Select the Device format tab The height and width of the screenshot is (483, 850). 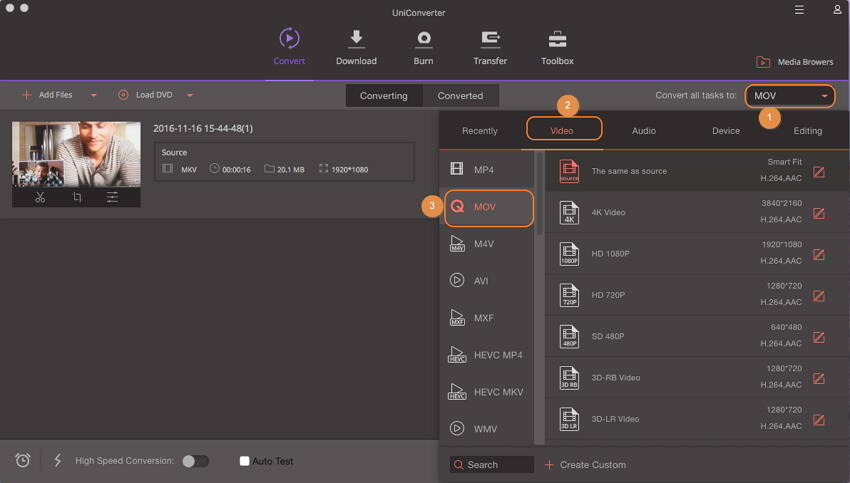(x=726, y=131)
